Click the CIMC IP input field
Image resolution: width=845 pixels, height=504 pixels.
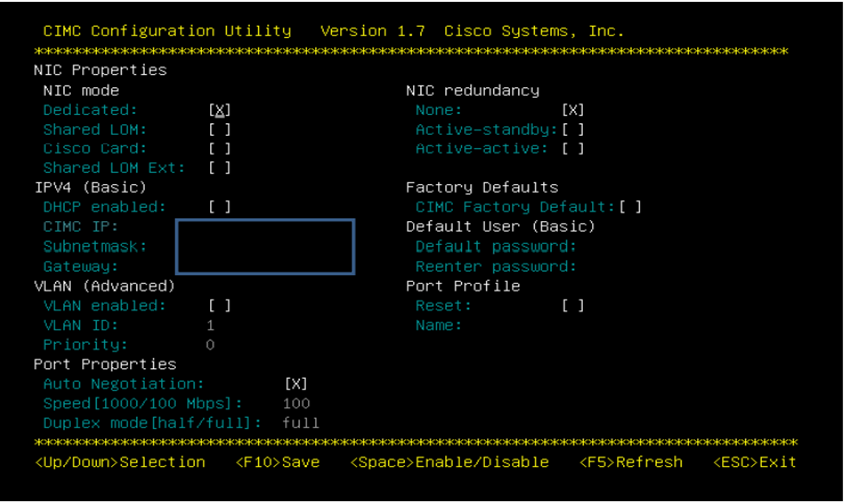tap(265, 228)
